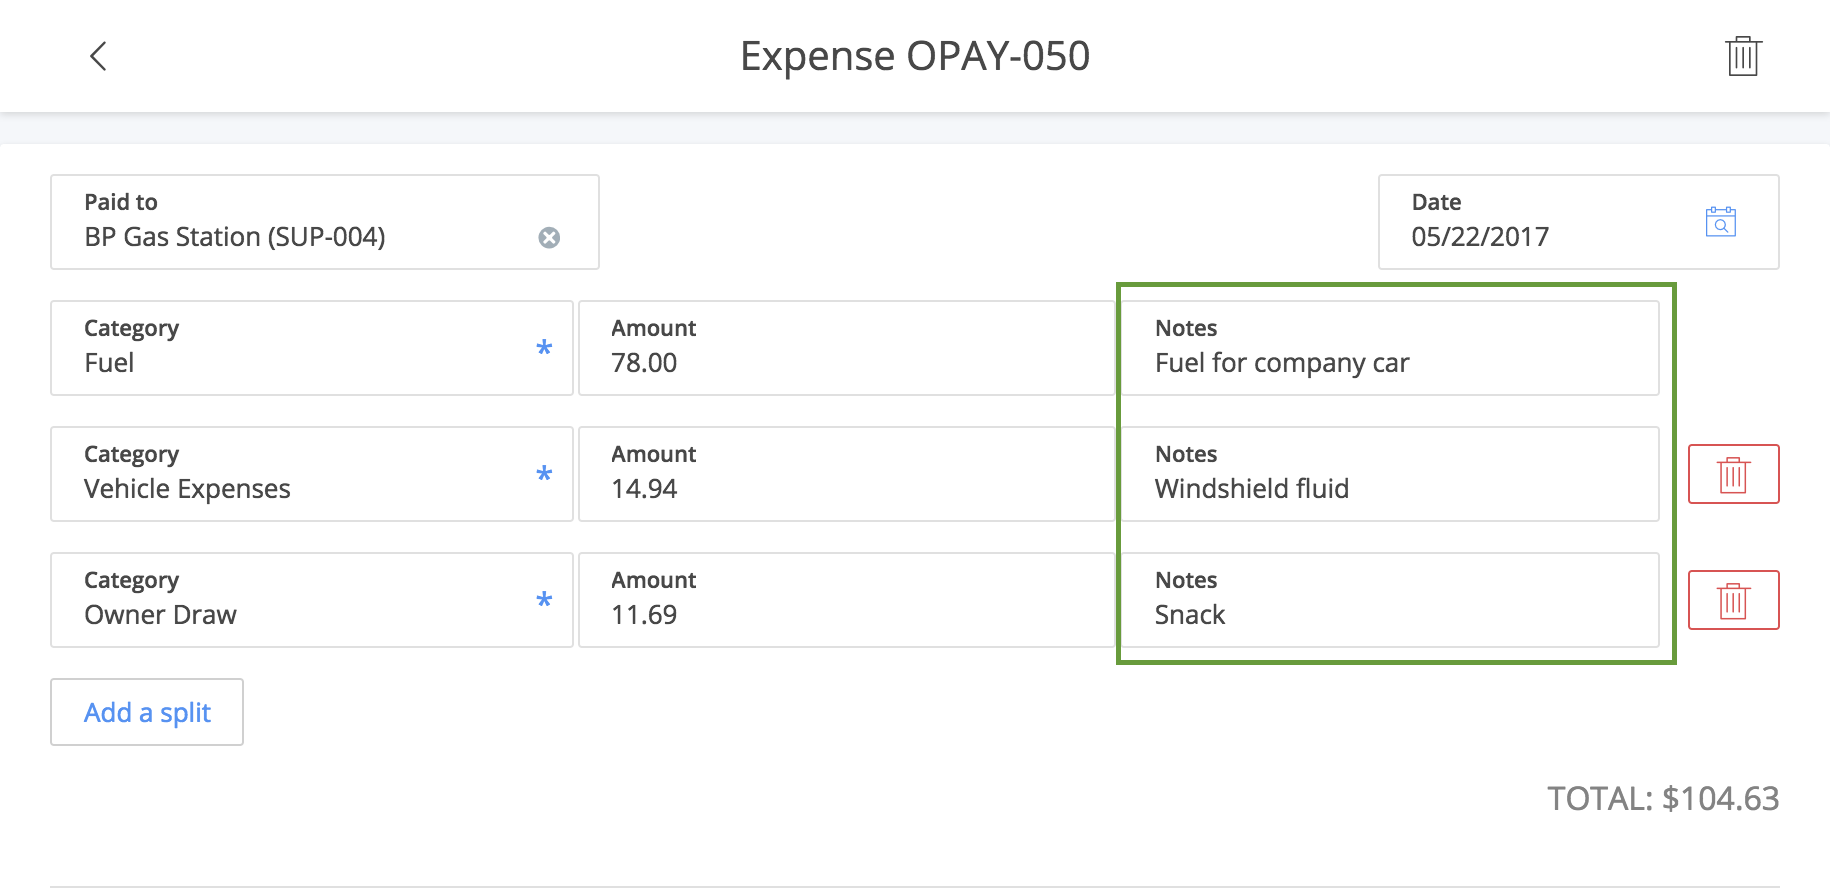Remove the Owner Draw split row
This screenshot has width=1830, height=892.
1733,600
